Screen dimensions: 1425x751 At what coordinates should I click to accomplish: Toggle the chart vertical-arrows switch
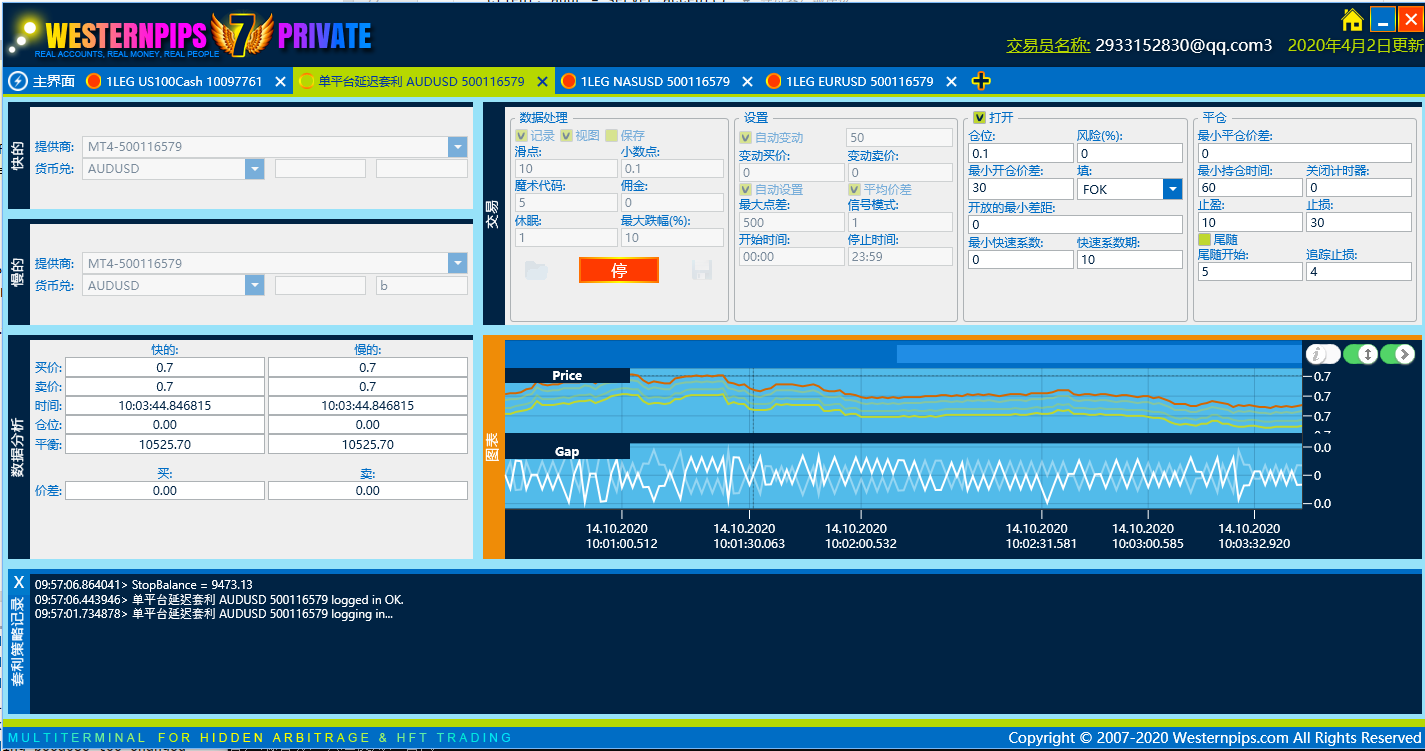1360,354
